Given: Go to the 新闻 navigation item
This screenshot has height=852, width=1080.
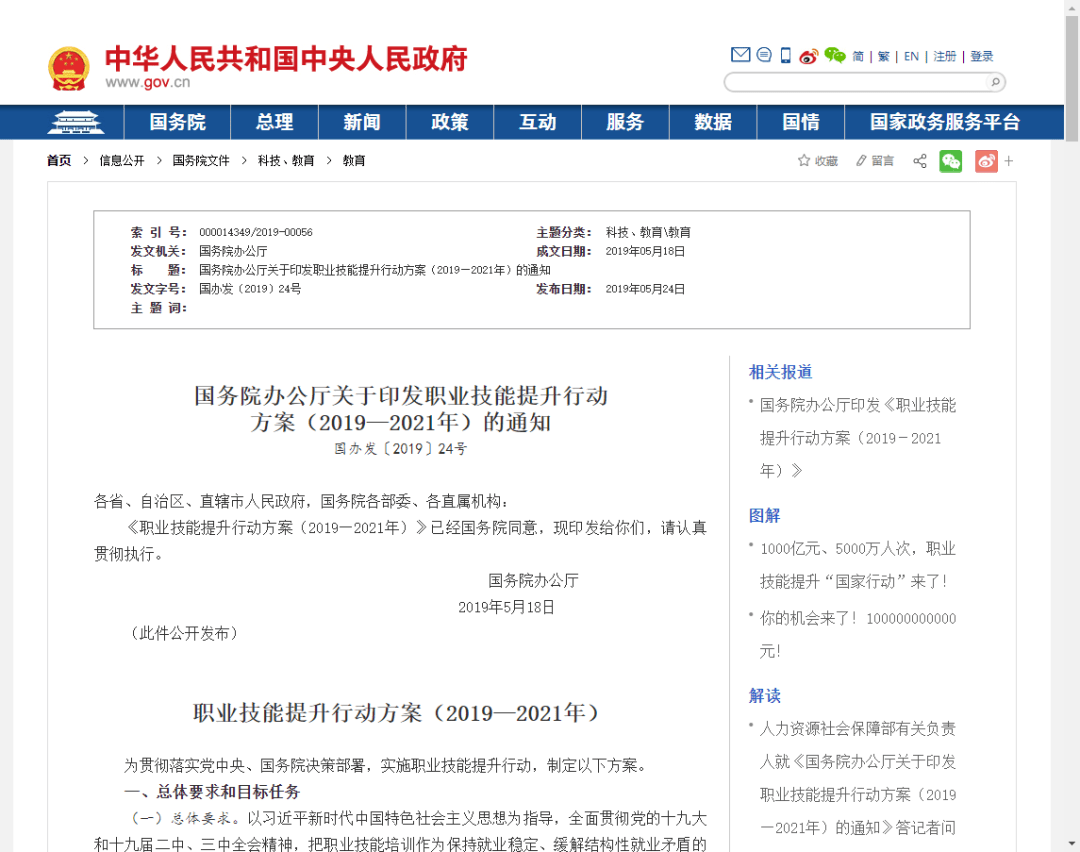Looking at the screenshot, I should click(x=362, y=122).
